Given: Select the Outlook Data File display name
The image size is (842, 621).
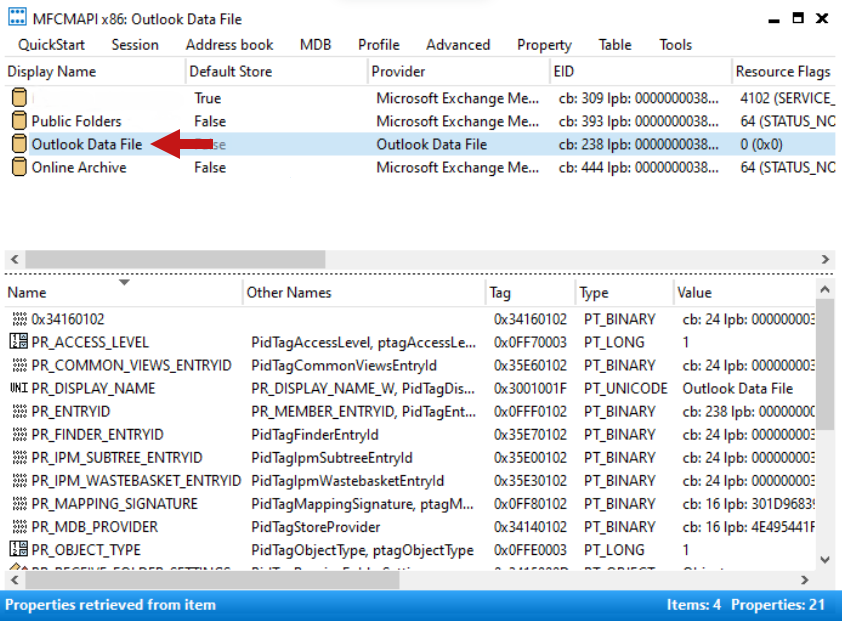Looking at the screenshot, I should click(x=87, y=144).
